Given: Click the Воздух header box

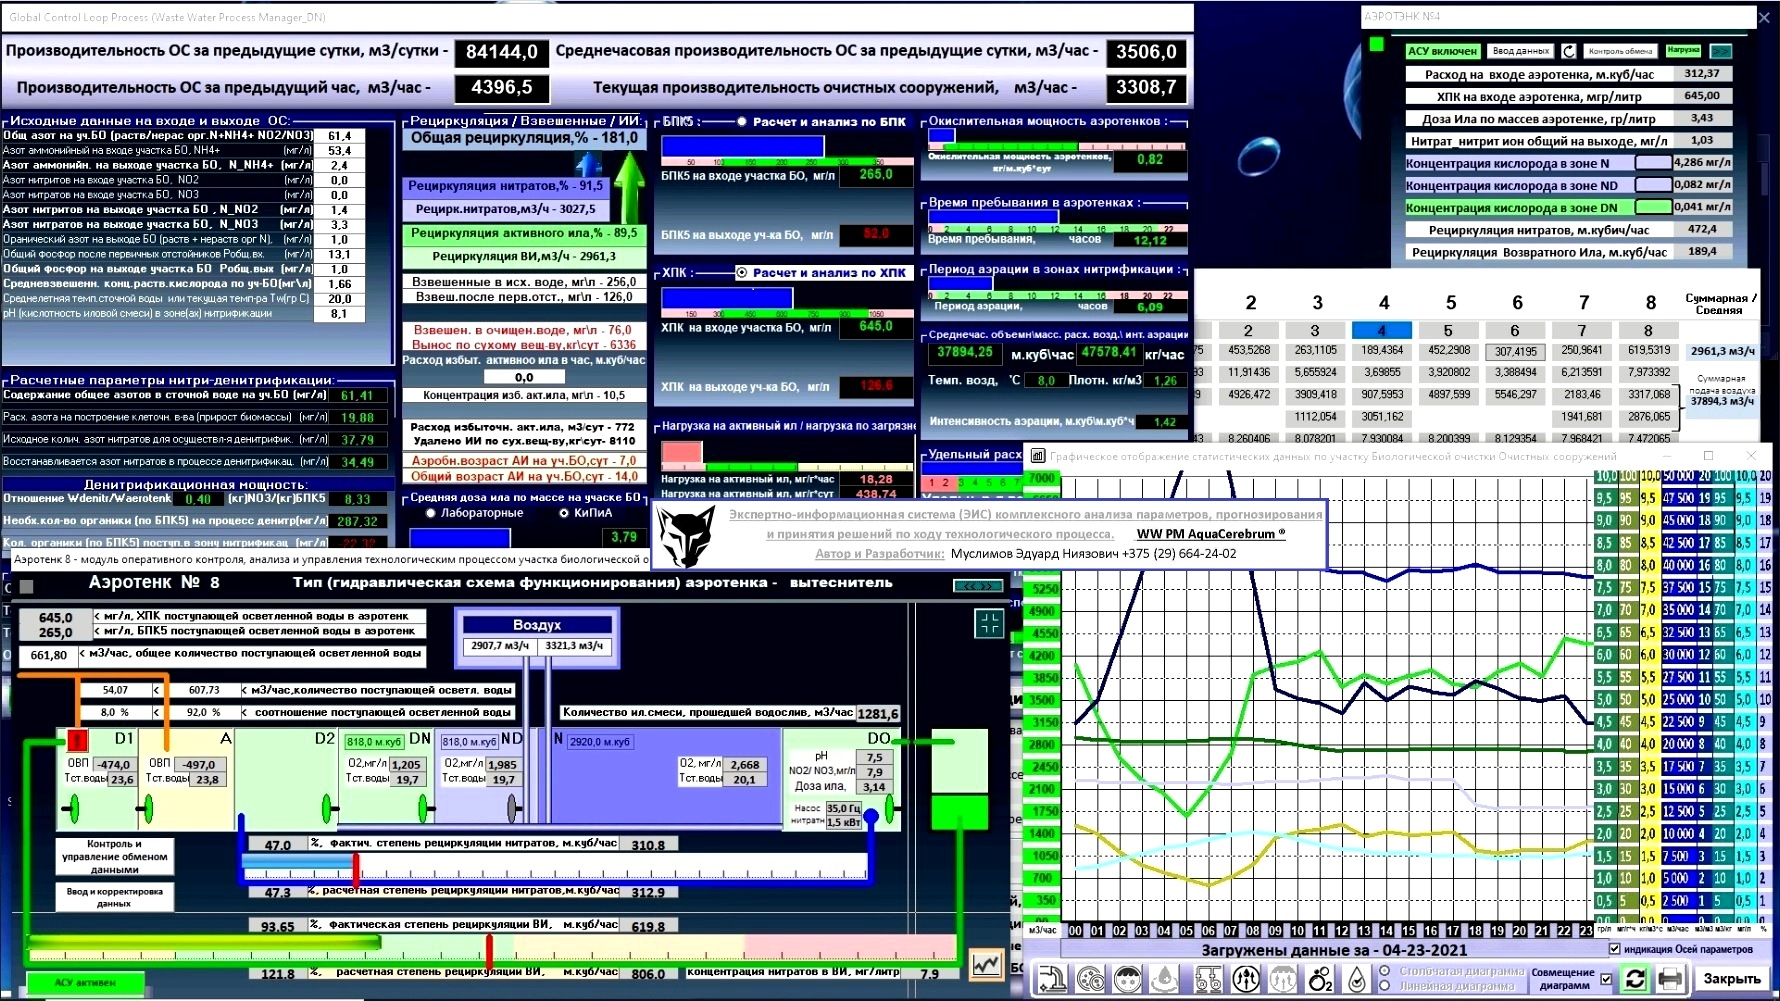Looking at the screenshot, I should click(x=537, y=625).
